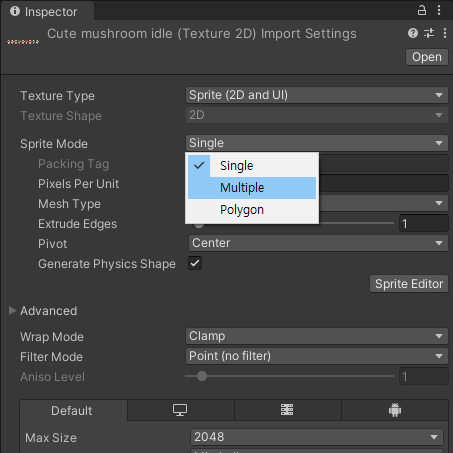Select the Android platform tab
Screen dimensions: 453x453
[x=395, y=410]
